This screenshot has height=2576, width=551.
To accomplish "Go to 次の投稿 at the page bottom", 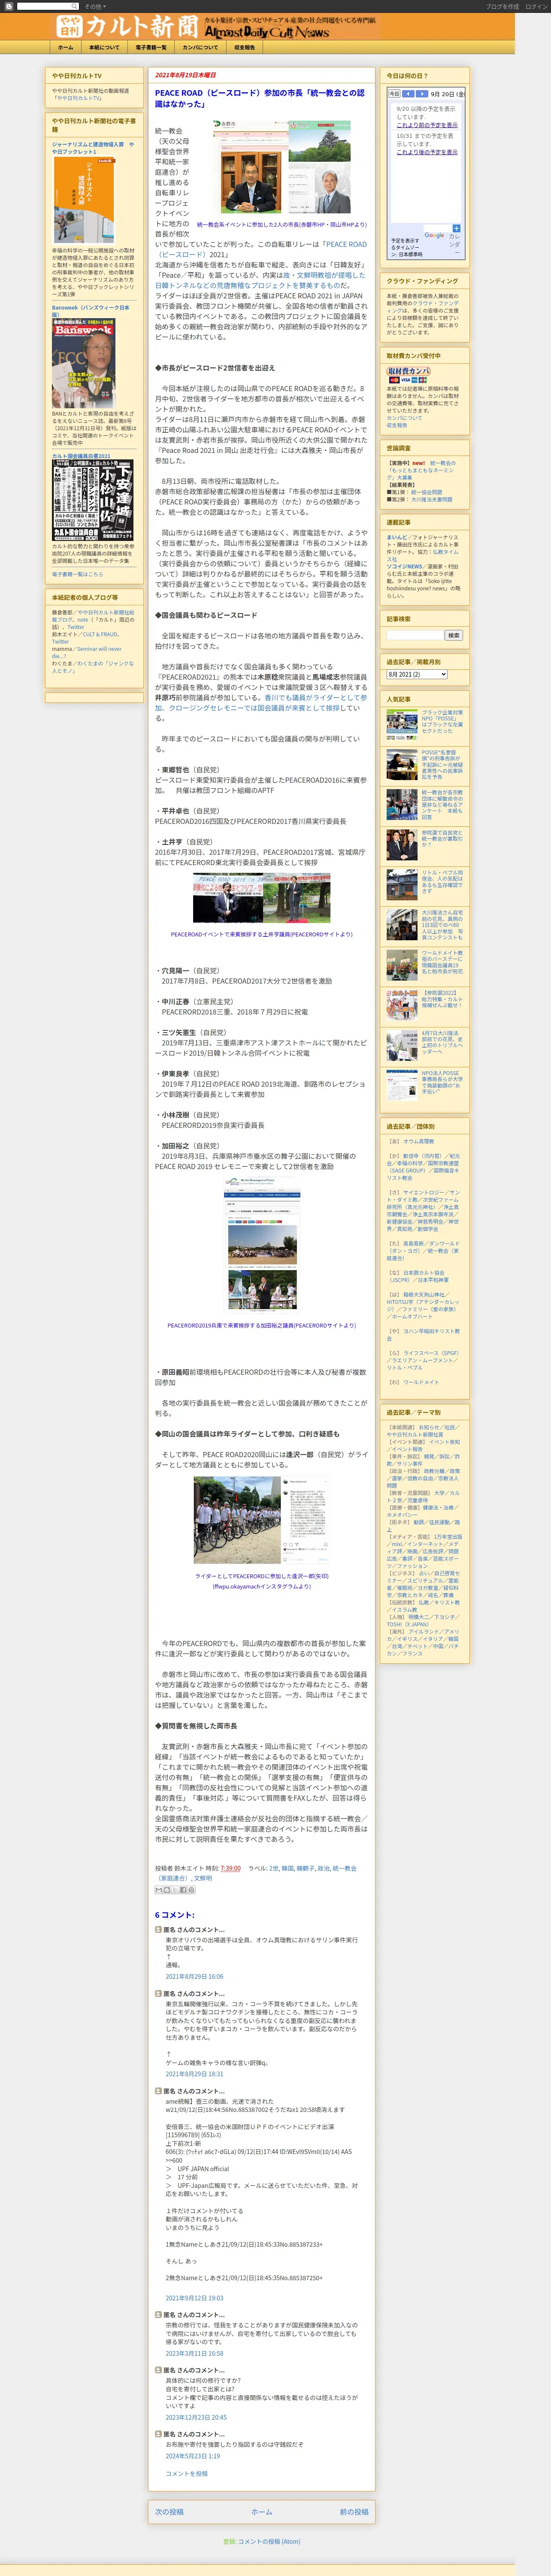I will 169,2511.
